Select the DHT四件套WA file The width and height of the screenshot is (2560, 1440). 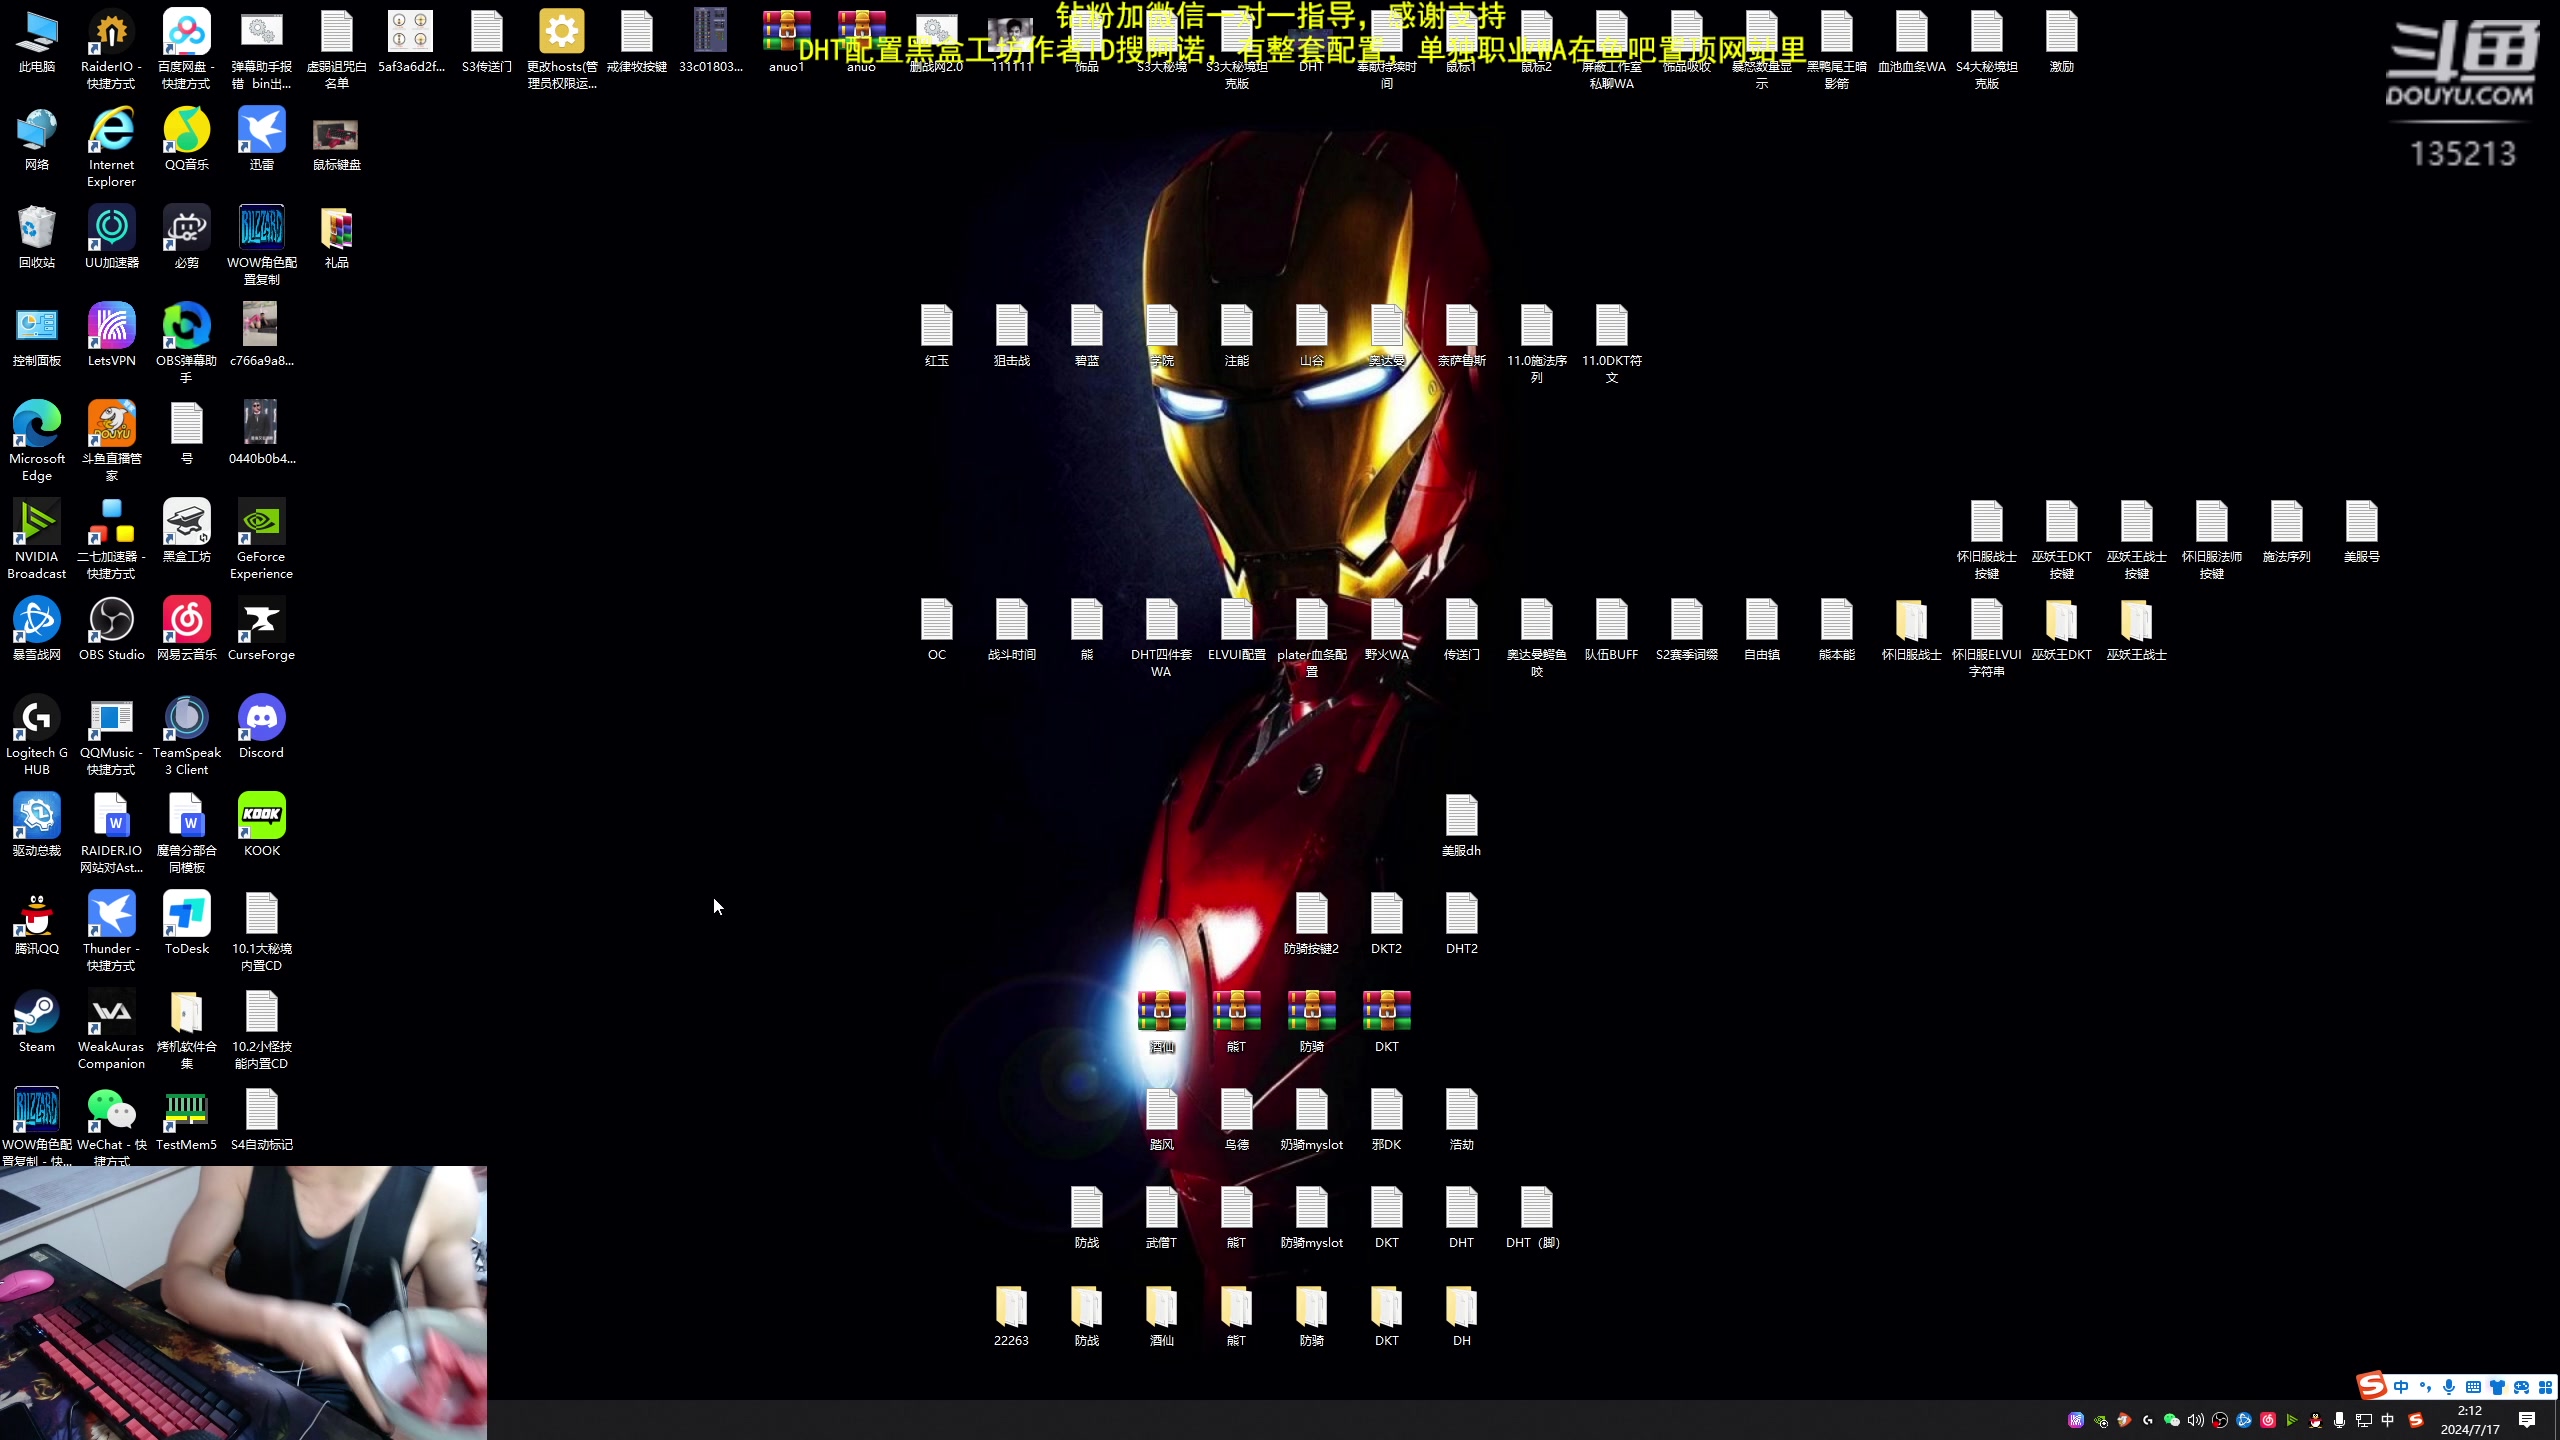pos(1162,638)
